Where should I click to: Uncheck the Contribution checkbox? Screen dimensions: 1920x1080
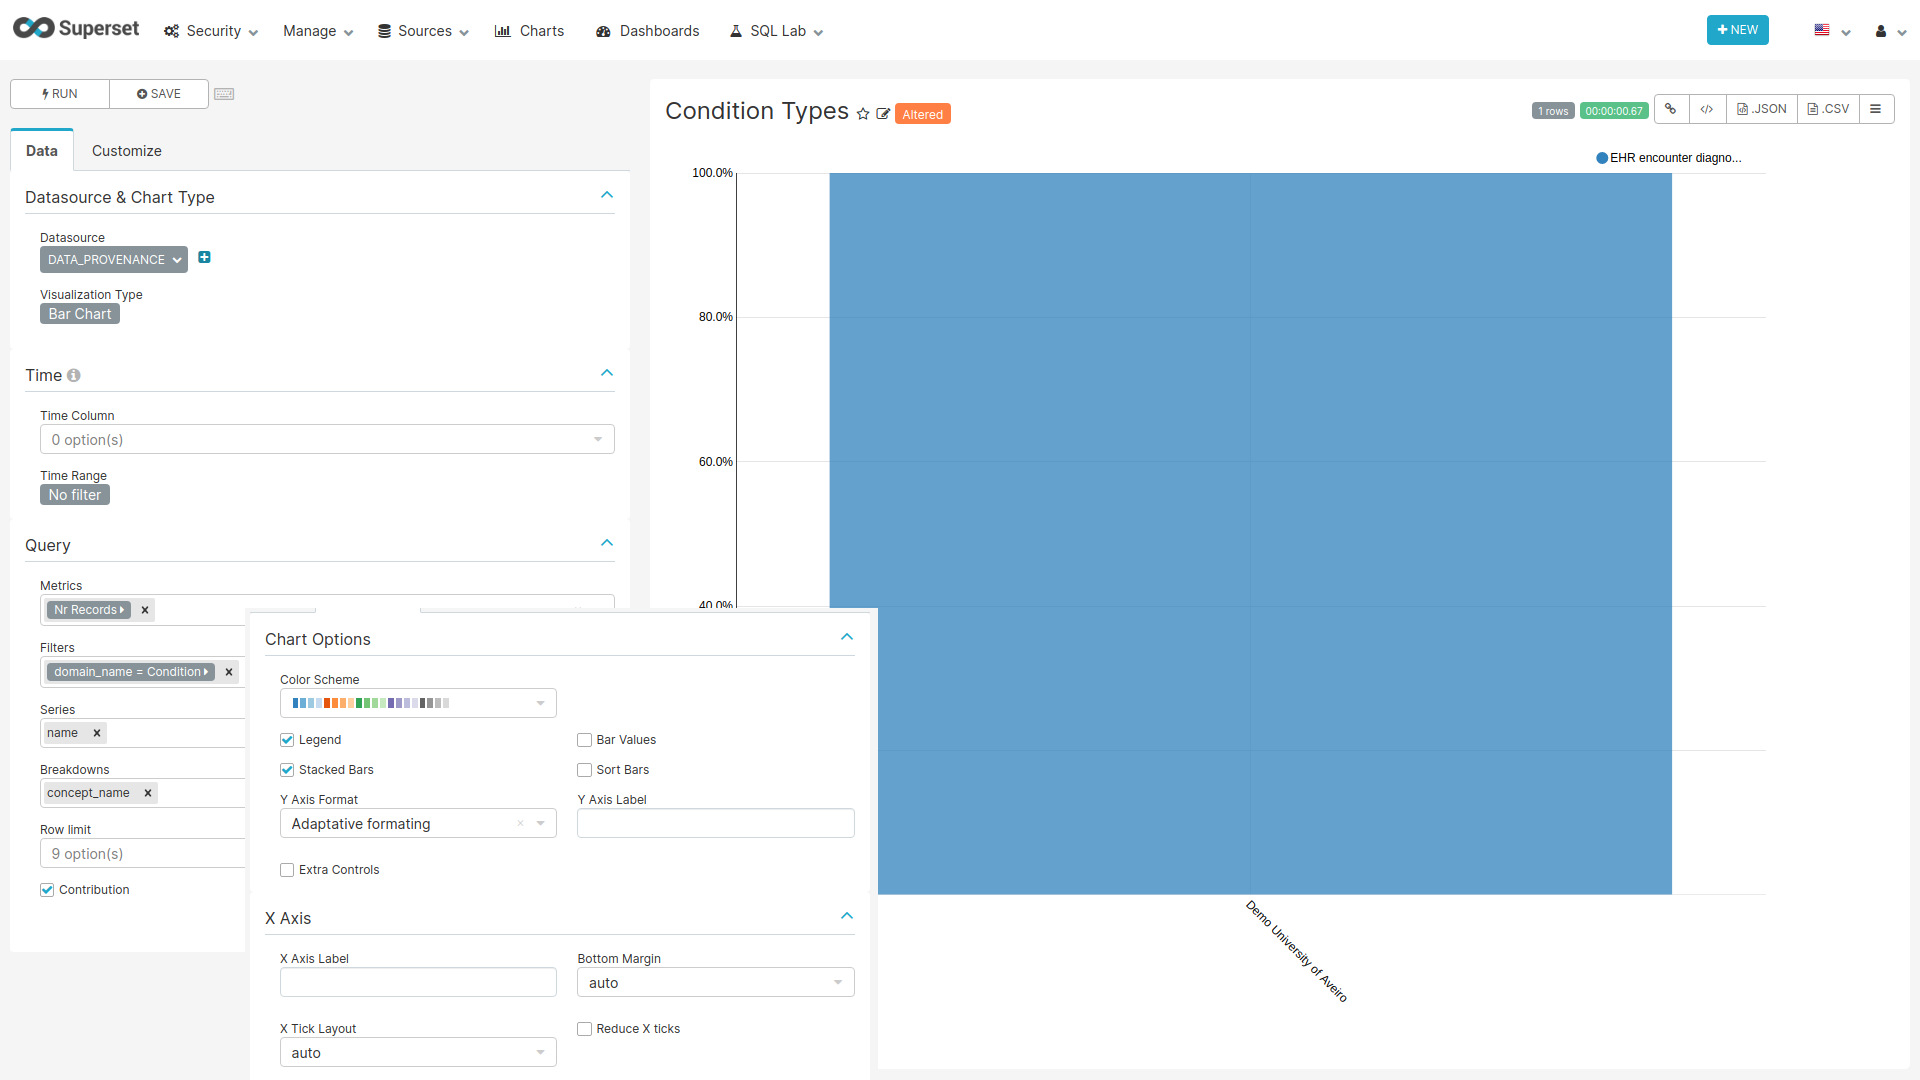click(47, 890)
